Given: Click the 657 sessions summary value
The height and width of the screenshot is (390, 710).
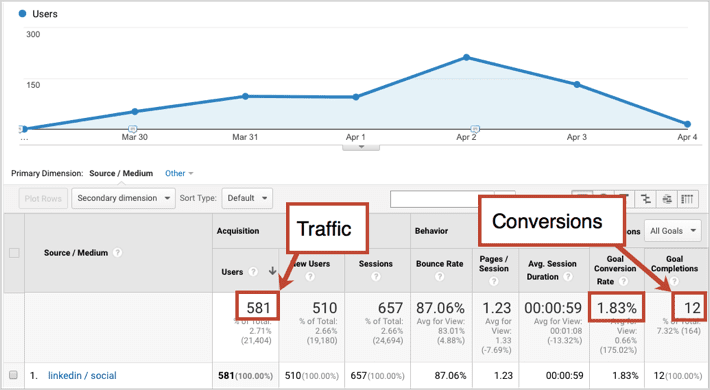Looking at the screenshot, I should (390, 308).
